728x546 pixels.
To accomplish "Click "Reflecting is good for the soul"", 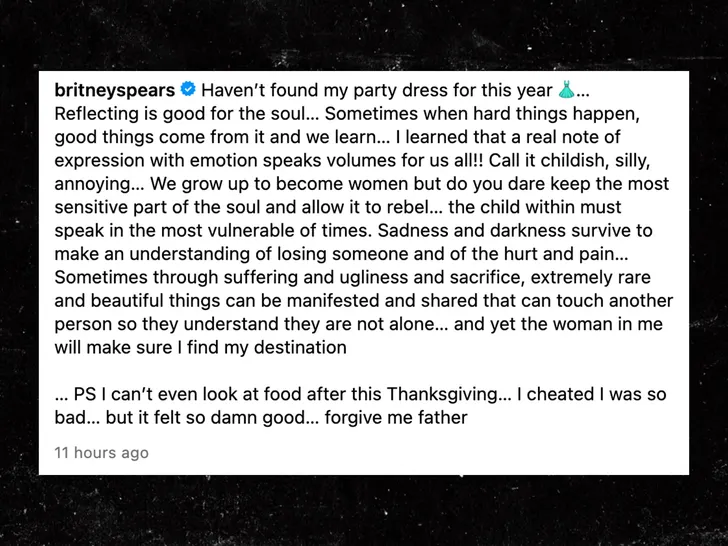I will [171, 115].
